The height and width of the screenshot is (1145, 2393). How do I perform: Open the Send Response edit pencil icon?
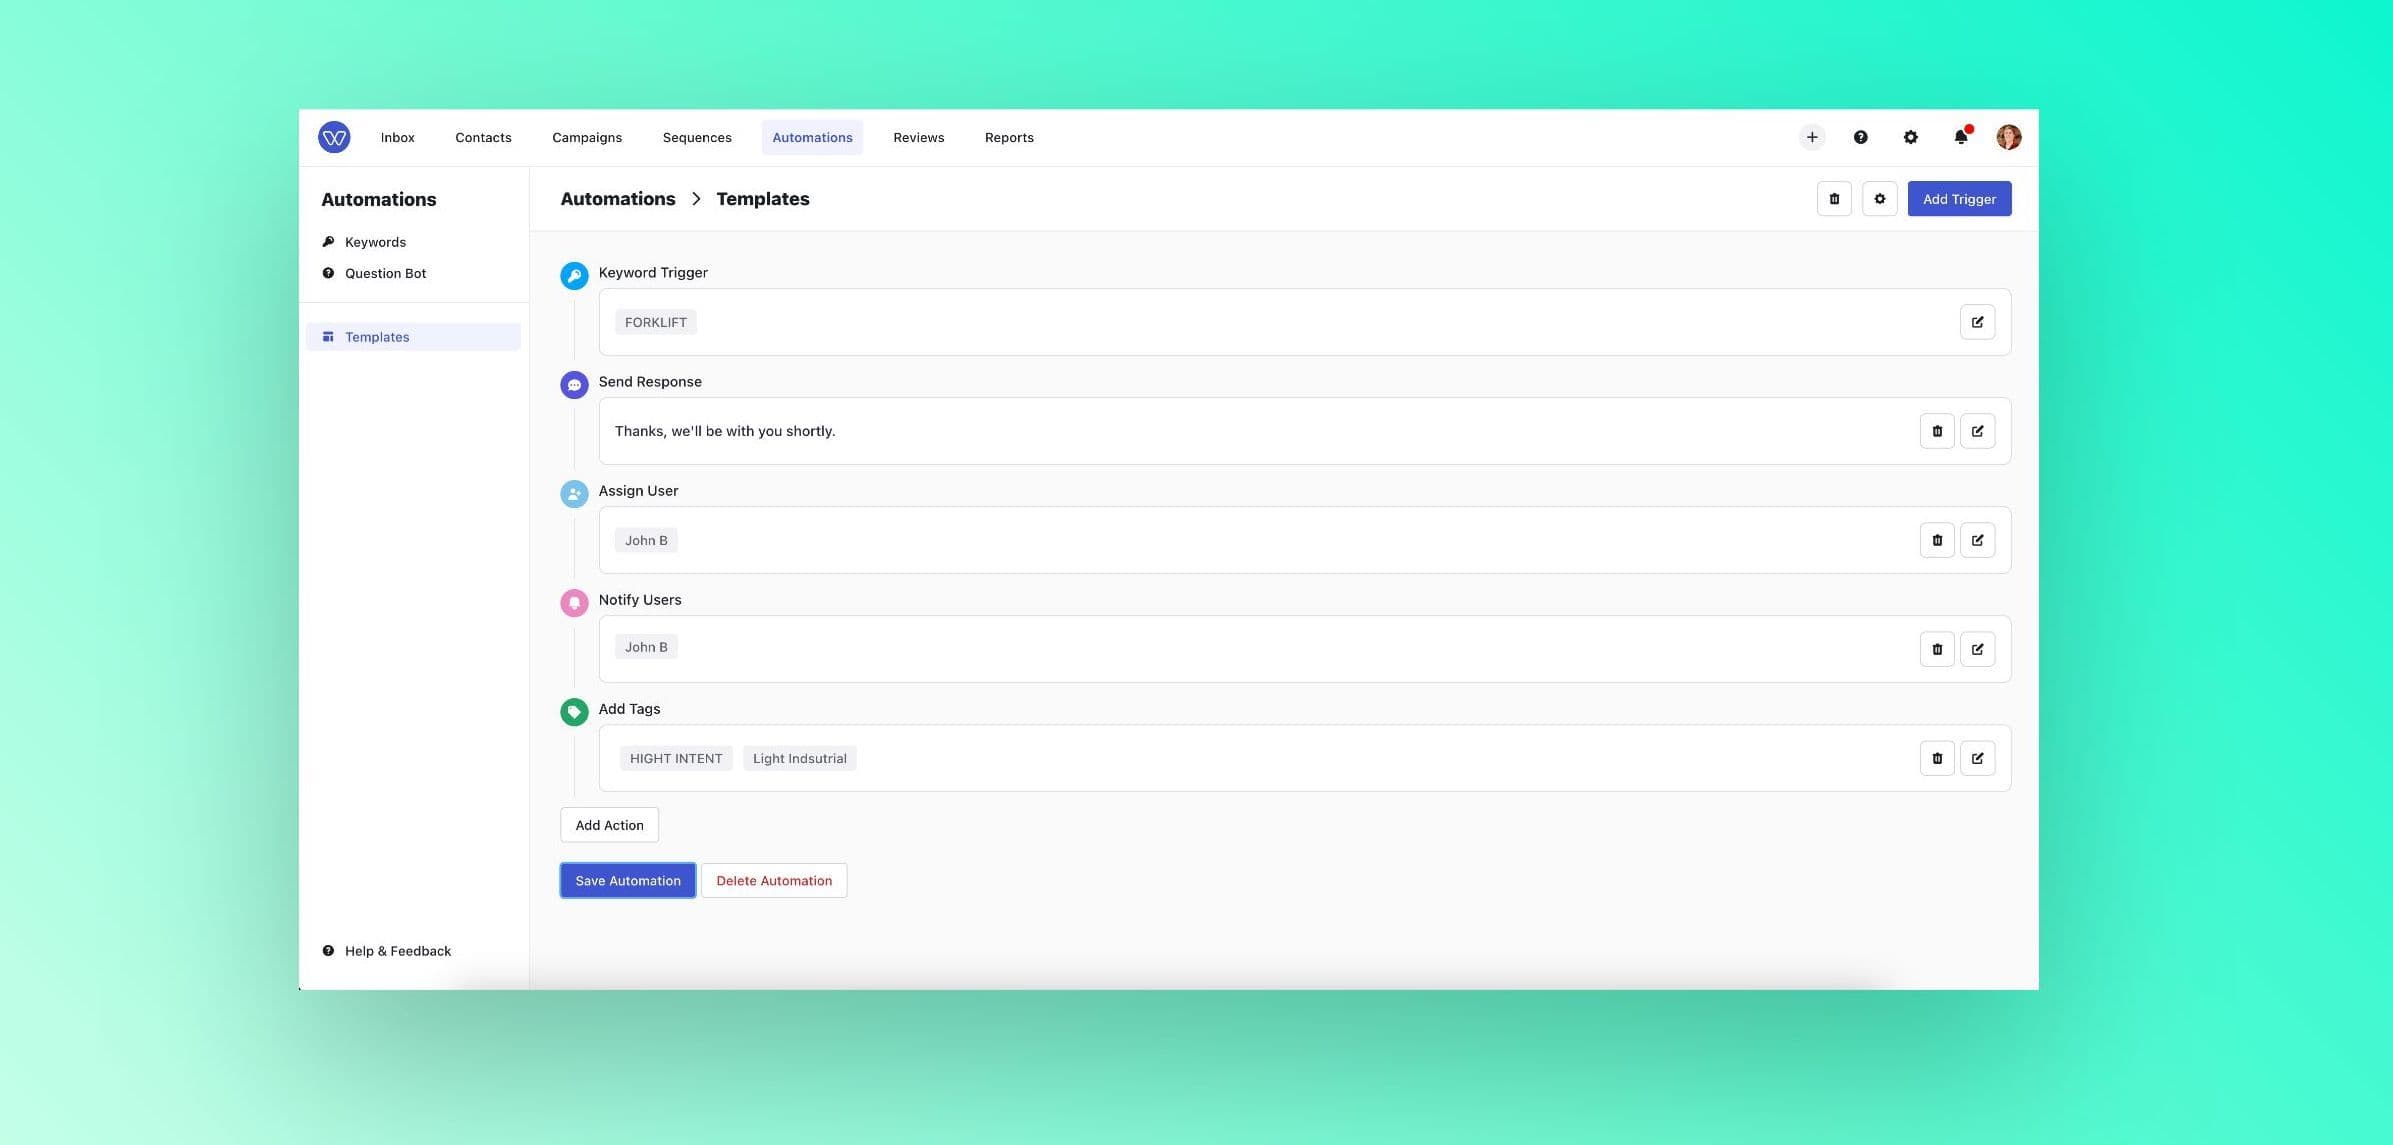pyautogui.click(x=1977, y=430)
